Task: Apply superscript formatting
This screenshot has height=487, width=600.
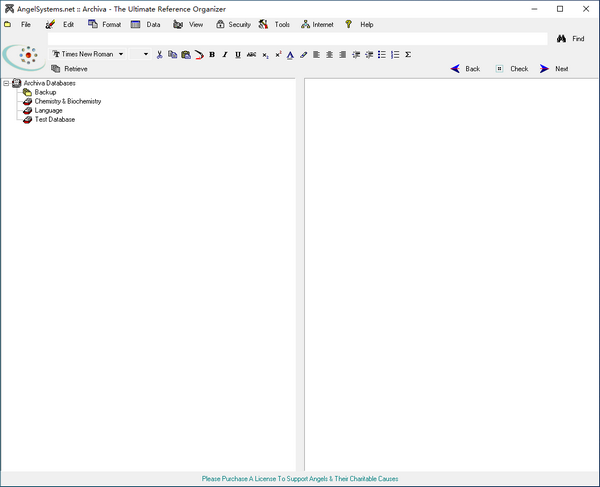Action: click(x=278, y=54)
